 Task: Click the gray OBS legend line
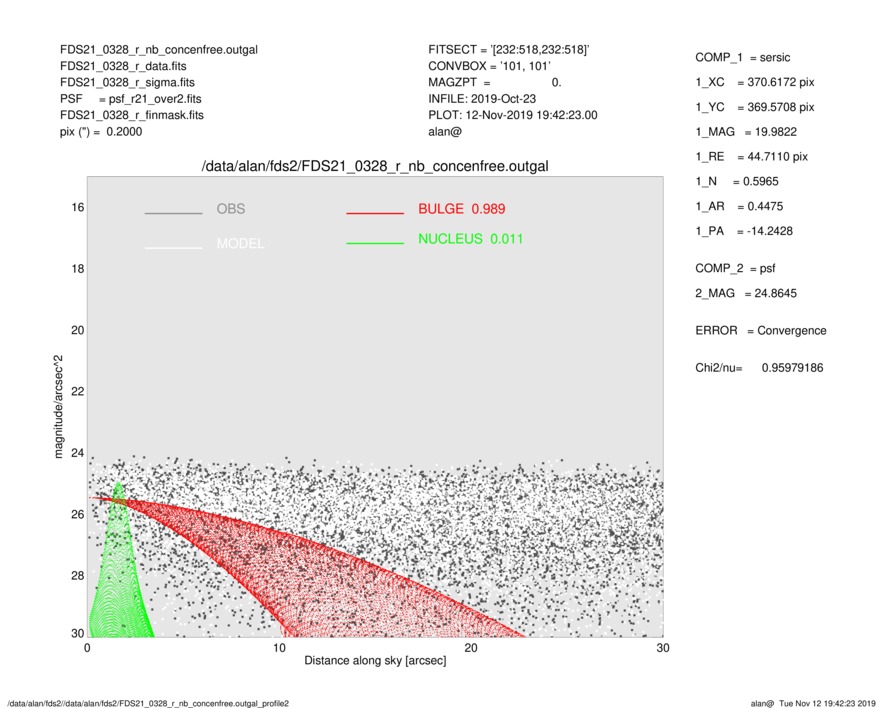coord(173,213)
